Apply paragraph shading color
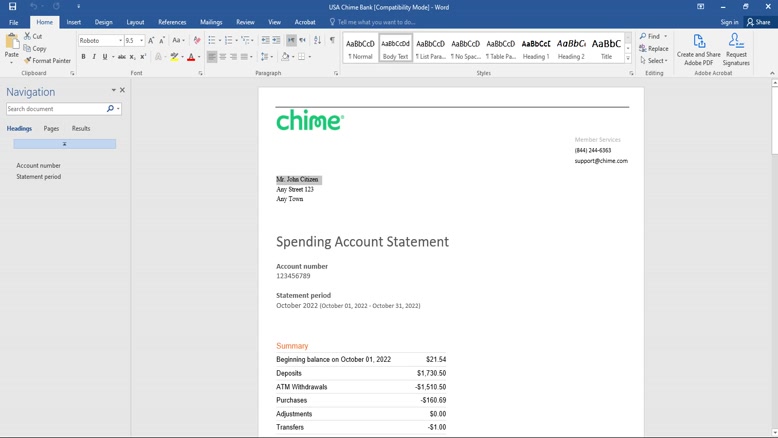The height and width of the screenshot is (438, 778). coord(285,57)
